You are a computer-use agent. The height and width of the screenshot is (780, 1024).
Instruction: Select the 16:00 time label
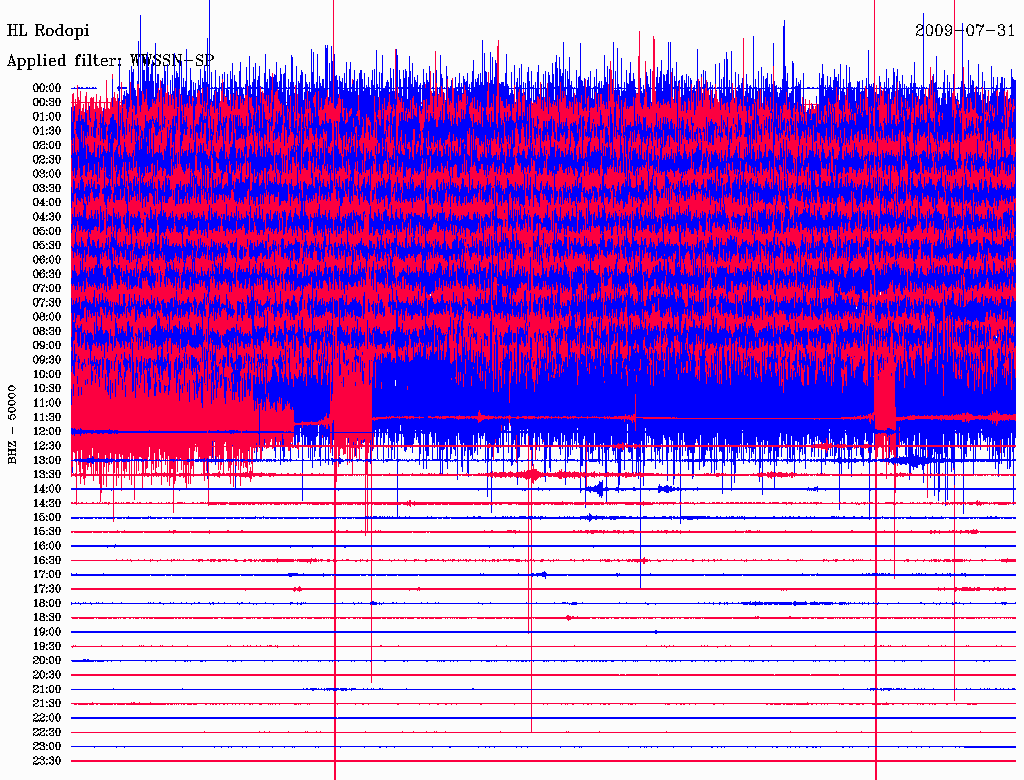47,546
